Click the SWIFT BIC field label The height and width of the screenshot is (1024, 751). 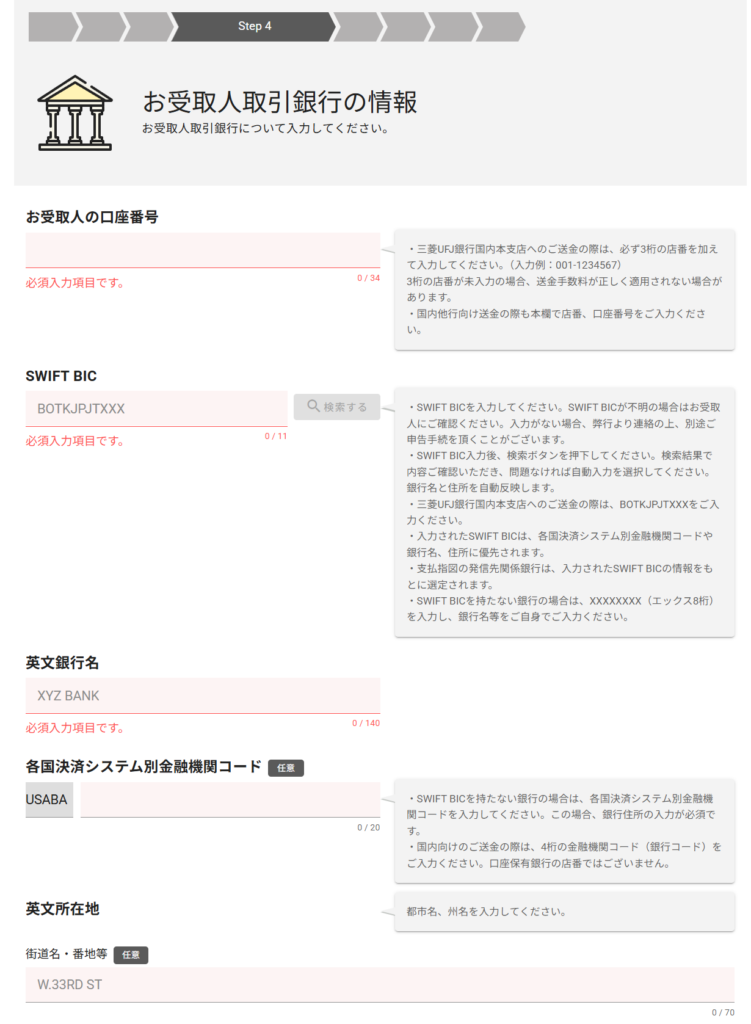[x=61, y=376]
